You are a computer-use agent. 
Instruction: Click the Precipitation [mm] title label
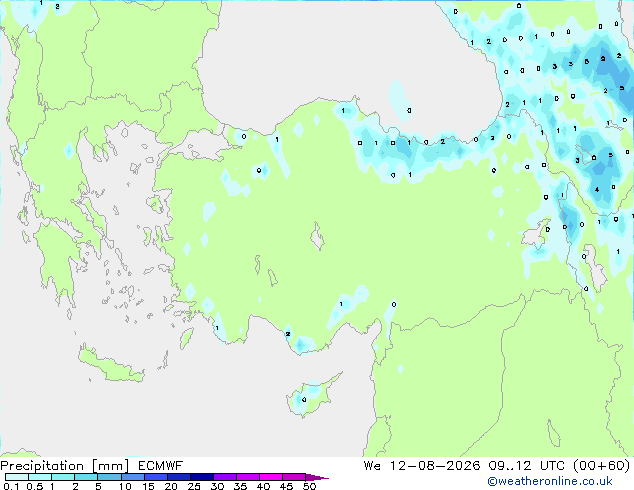(65, 466)
